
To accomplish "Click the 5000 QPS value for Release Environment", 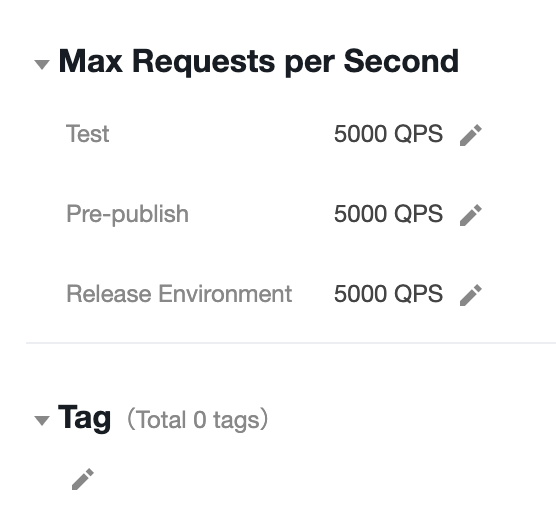I will point(388,294).
